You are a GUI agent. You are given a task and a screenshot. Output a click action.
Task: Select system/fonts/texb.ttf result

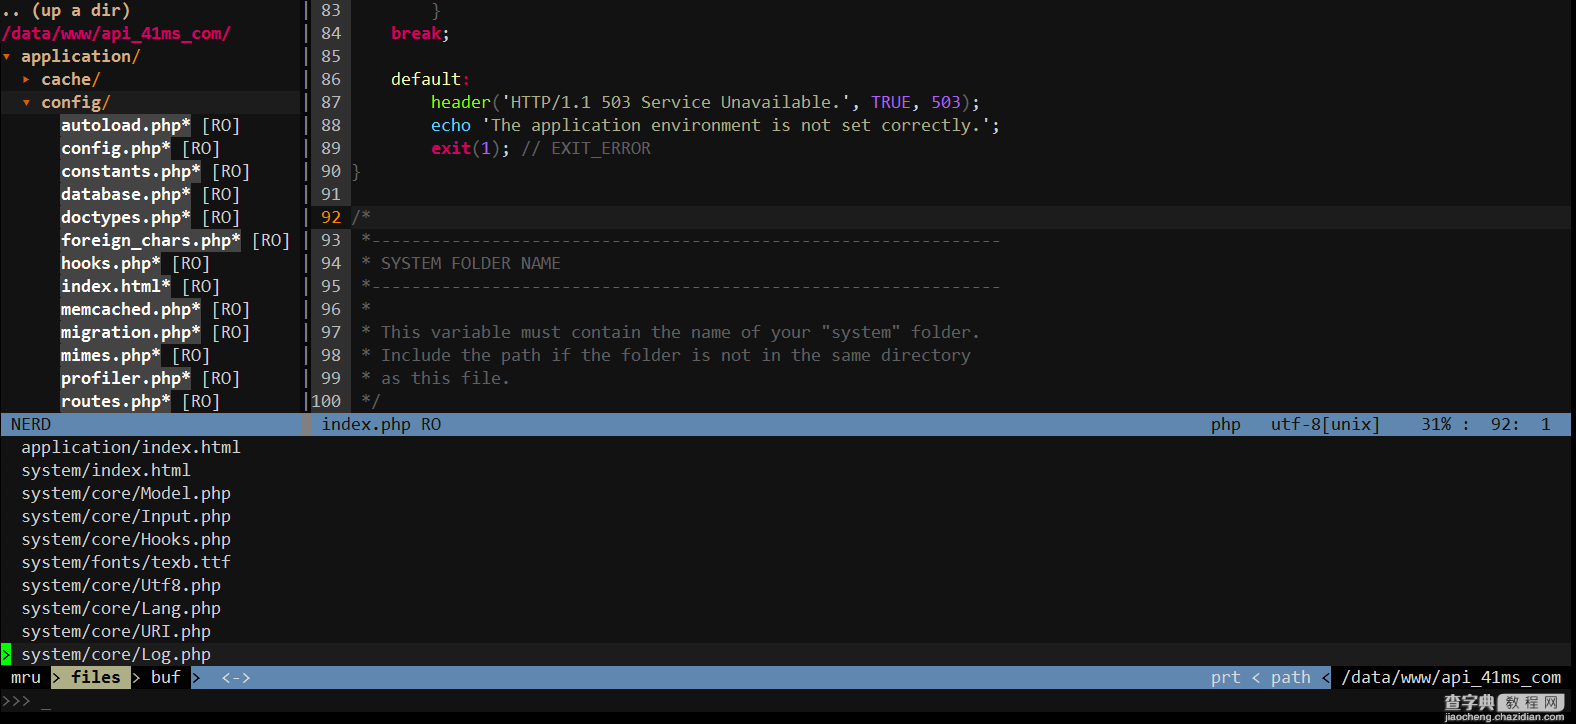click(126, 563)
